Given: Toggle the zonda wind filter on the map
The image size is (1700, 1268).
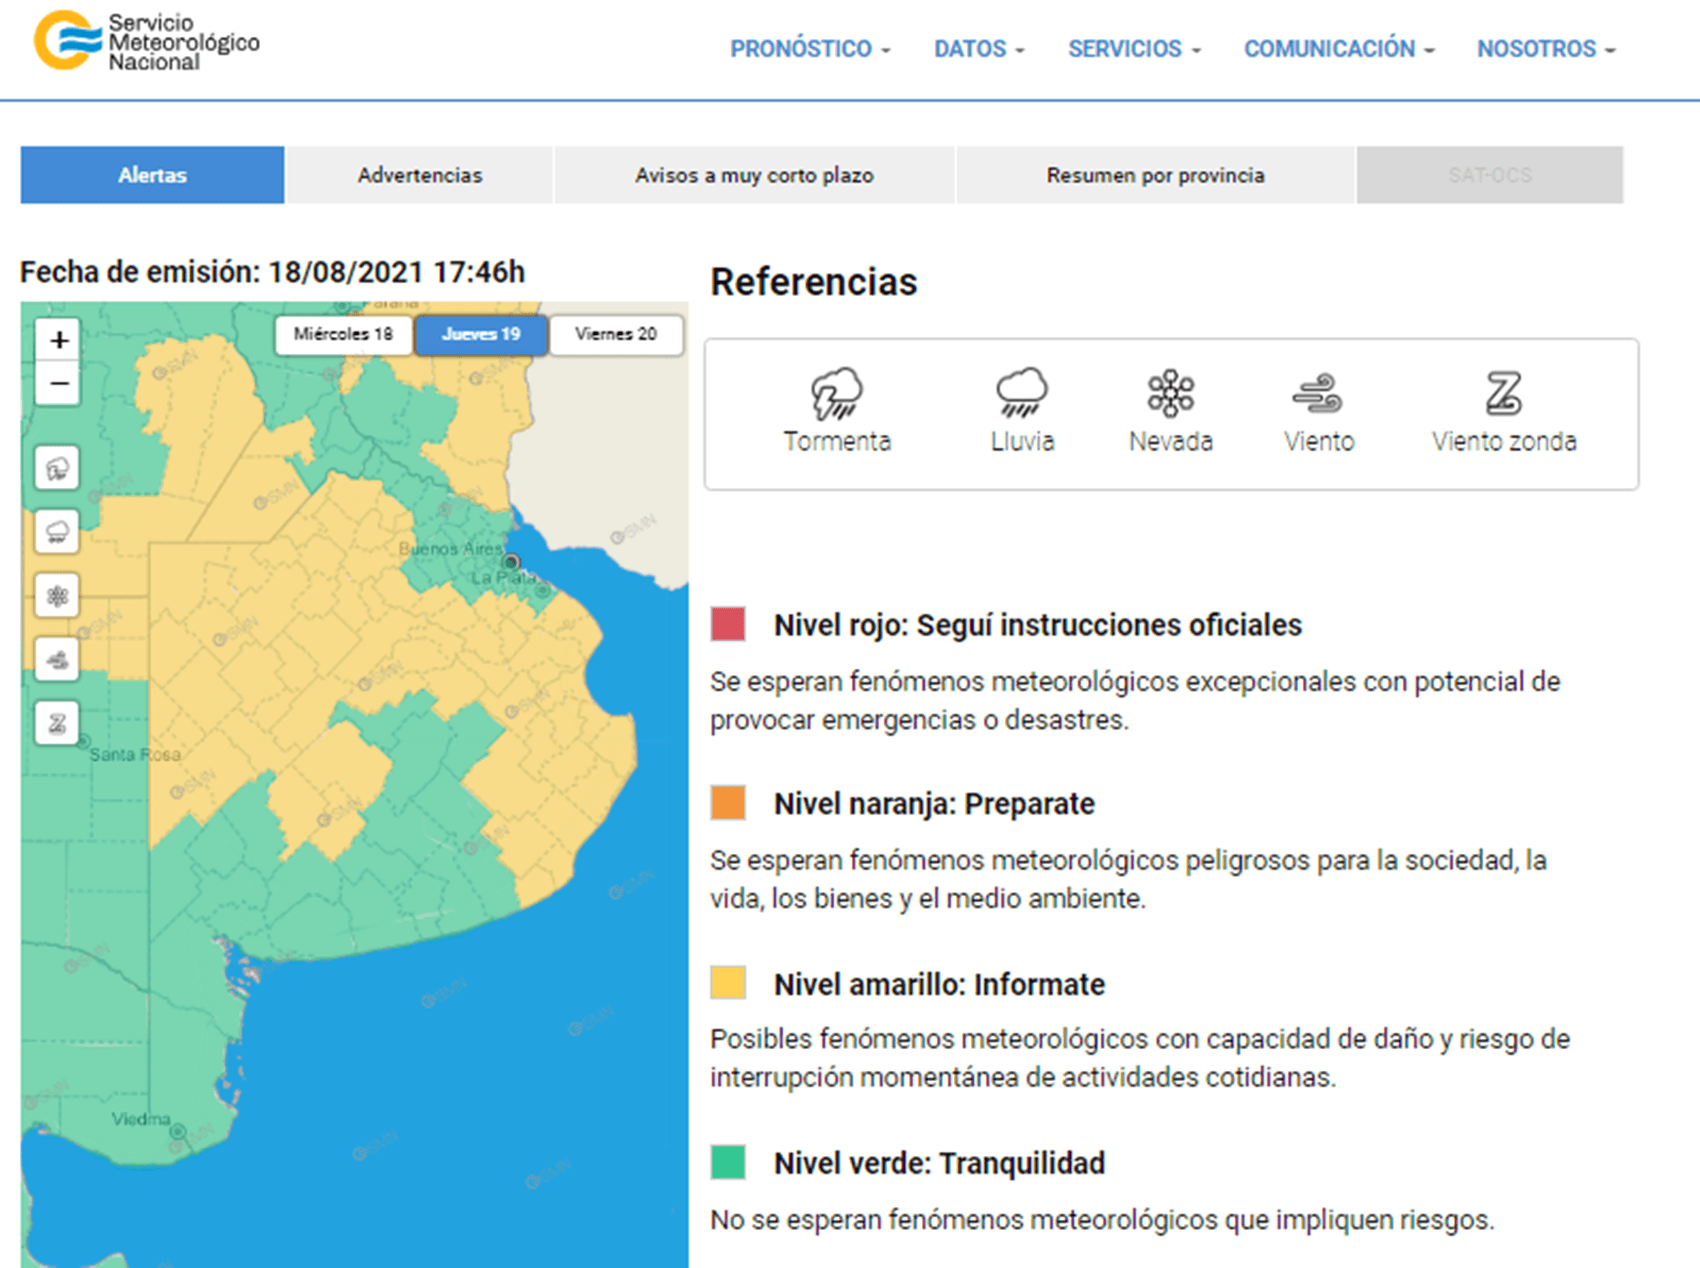Looking at the screenshot, I should [57, 723].
